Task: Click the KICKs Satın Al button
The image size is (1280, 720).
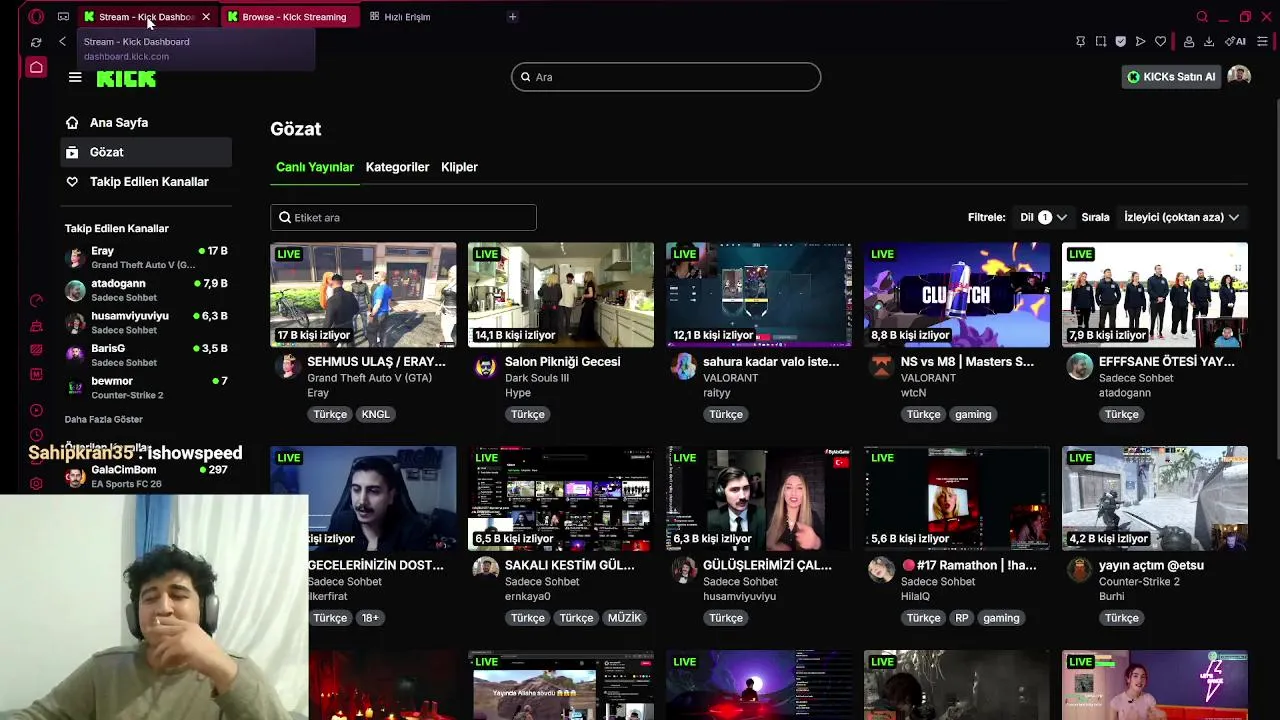Action: [x=1171, y=77]
